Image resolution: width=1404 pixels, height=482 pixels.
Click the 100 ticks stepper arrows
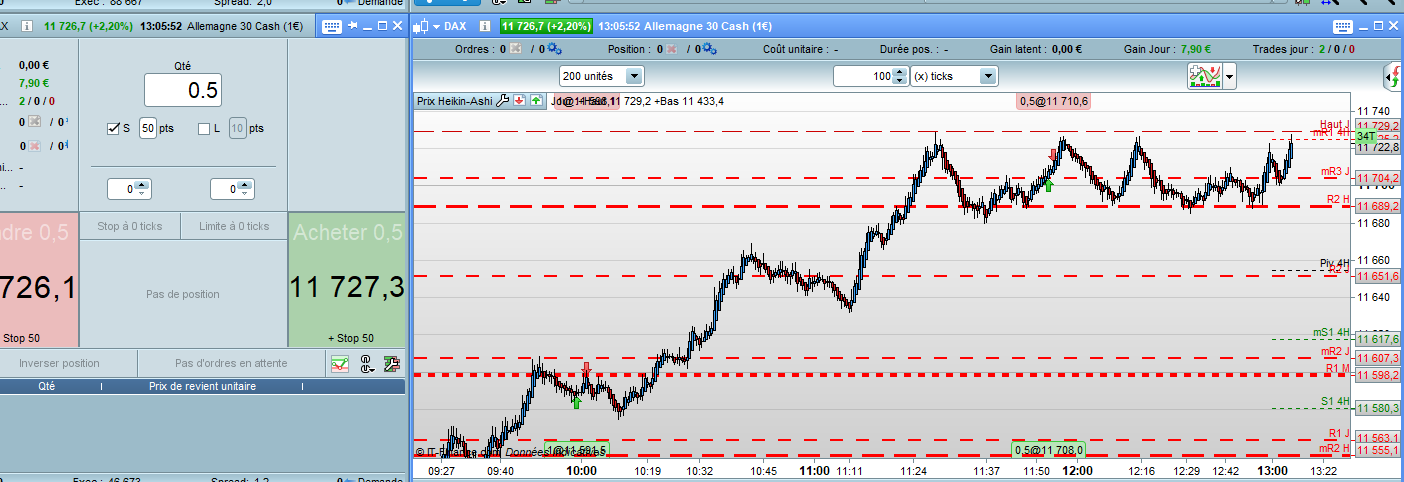click(x=900, y=75)
